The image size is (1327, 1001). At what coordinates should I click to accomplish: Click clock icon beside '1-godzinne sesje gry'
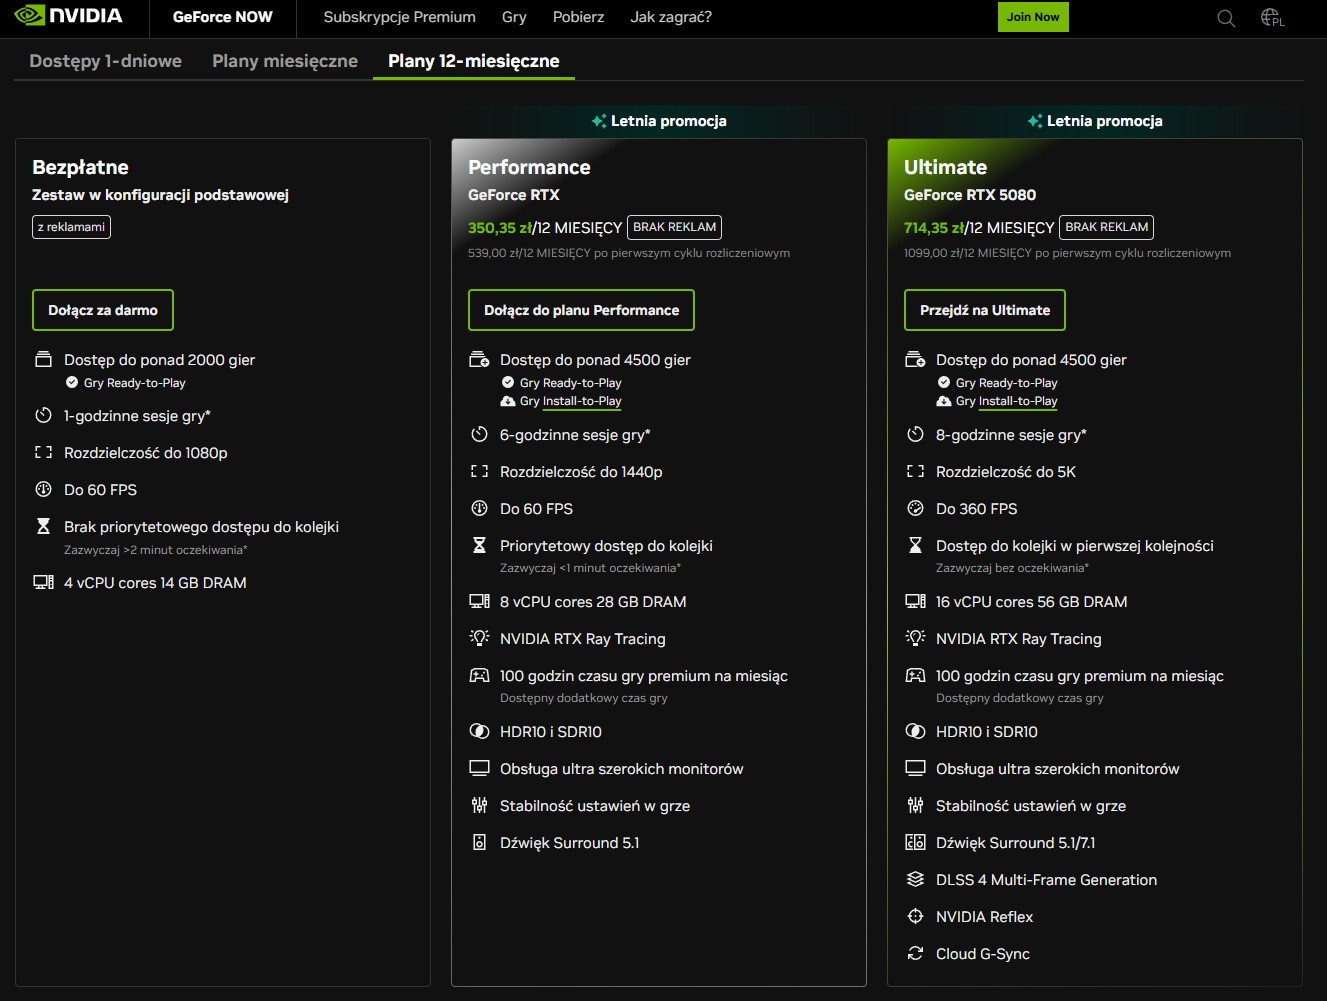(x=43, y=415)
